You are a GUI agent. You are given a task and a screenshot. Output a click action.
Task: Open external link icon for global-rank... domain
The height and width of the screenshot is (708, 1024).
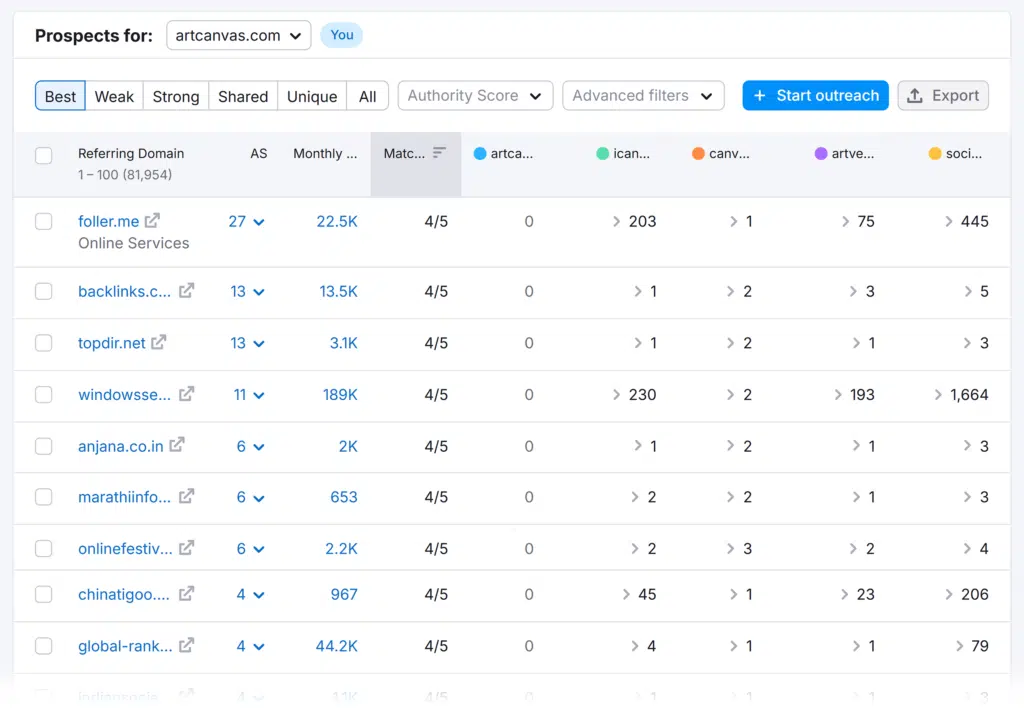pyautogui.click(x=186, y=646)
